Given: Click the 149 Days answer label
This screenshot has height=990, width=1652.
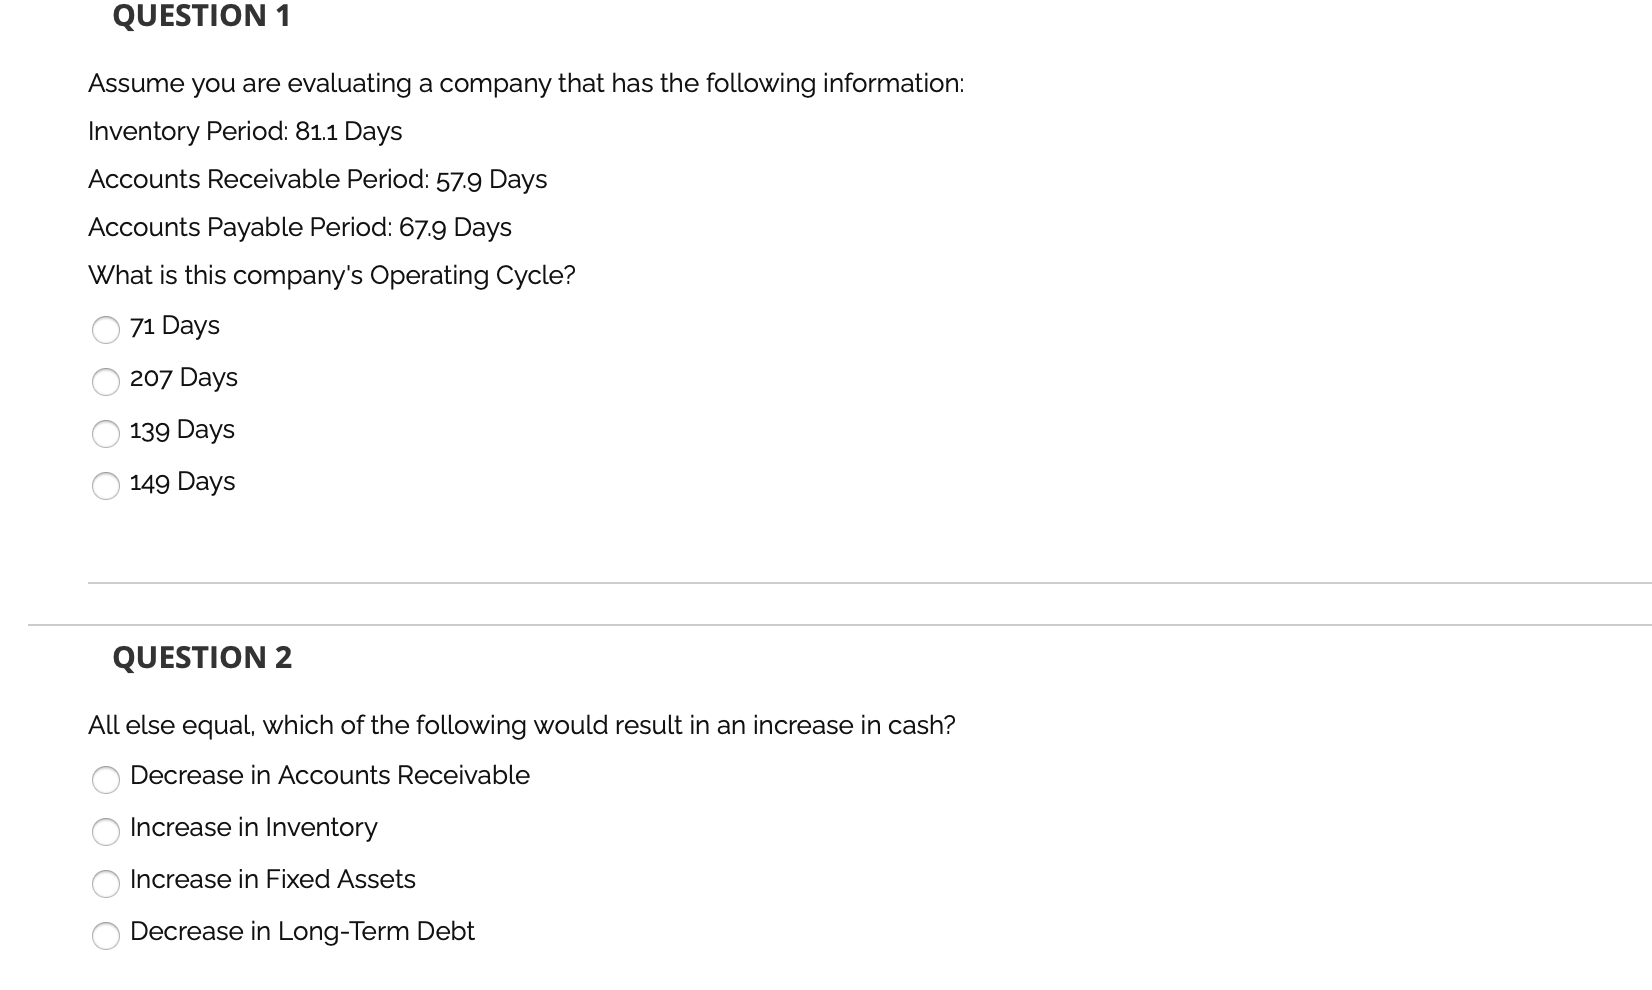Looking at the screenshot, I should [x=182, y=481].
